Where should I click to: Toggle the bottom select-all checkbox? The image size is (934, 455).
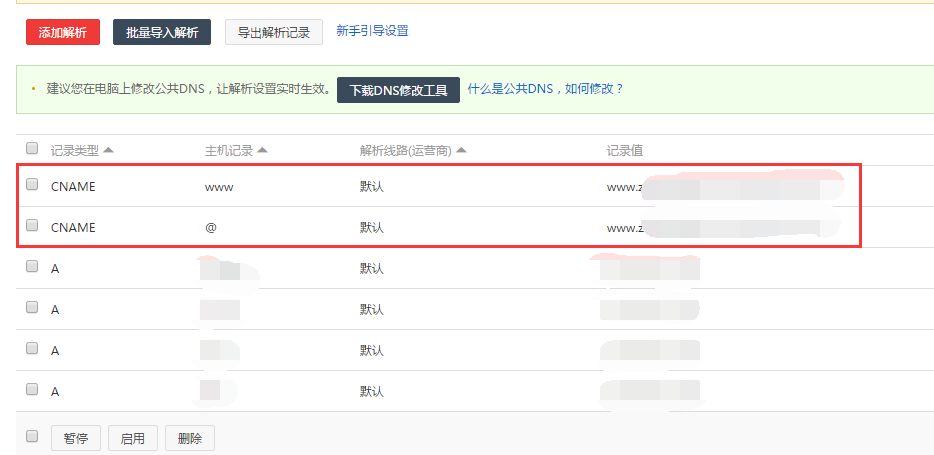click(x=32, y=437)
